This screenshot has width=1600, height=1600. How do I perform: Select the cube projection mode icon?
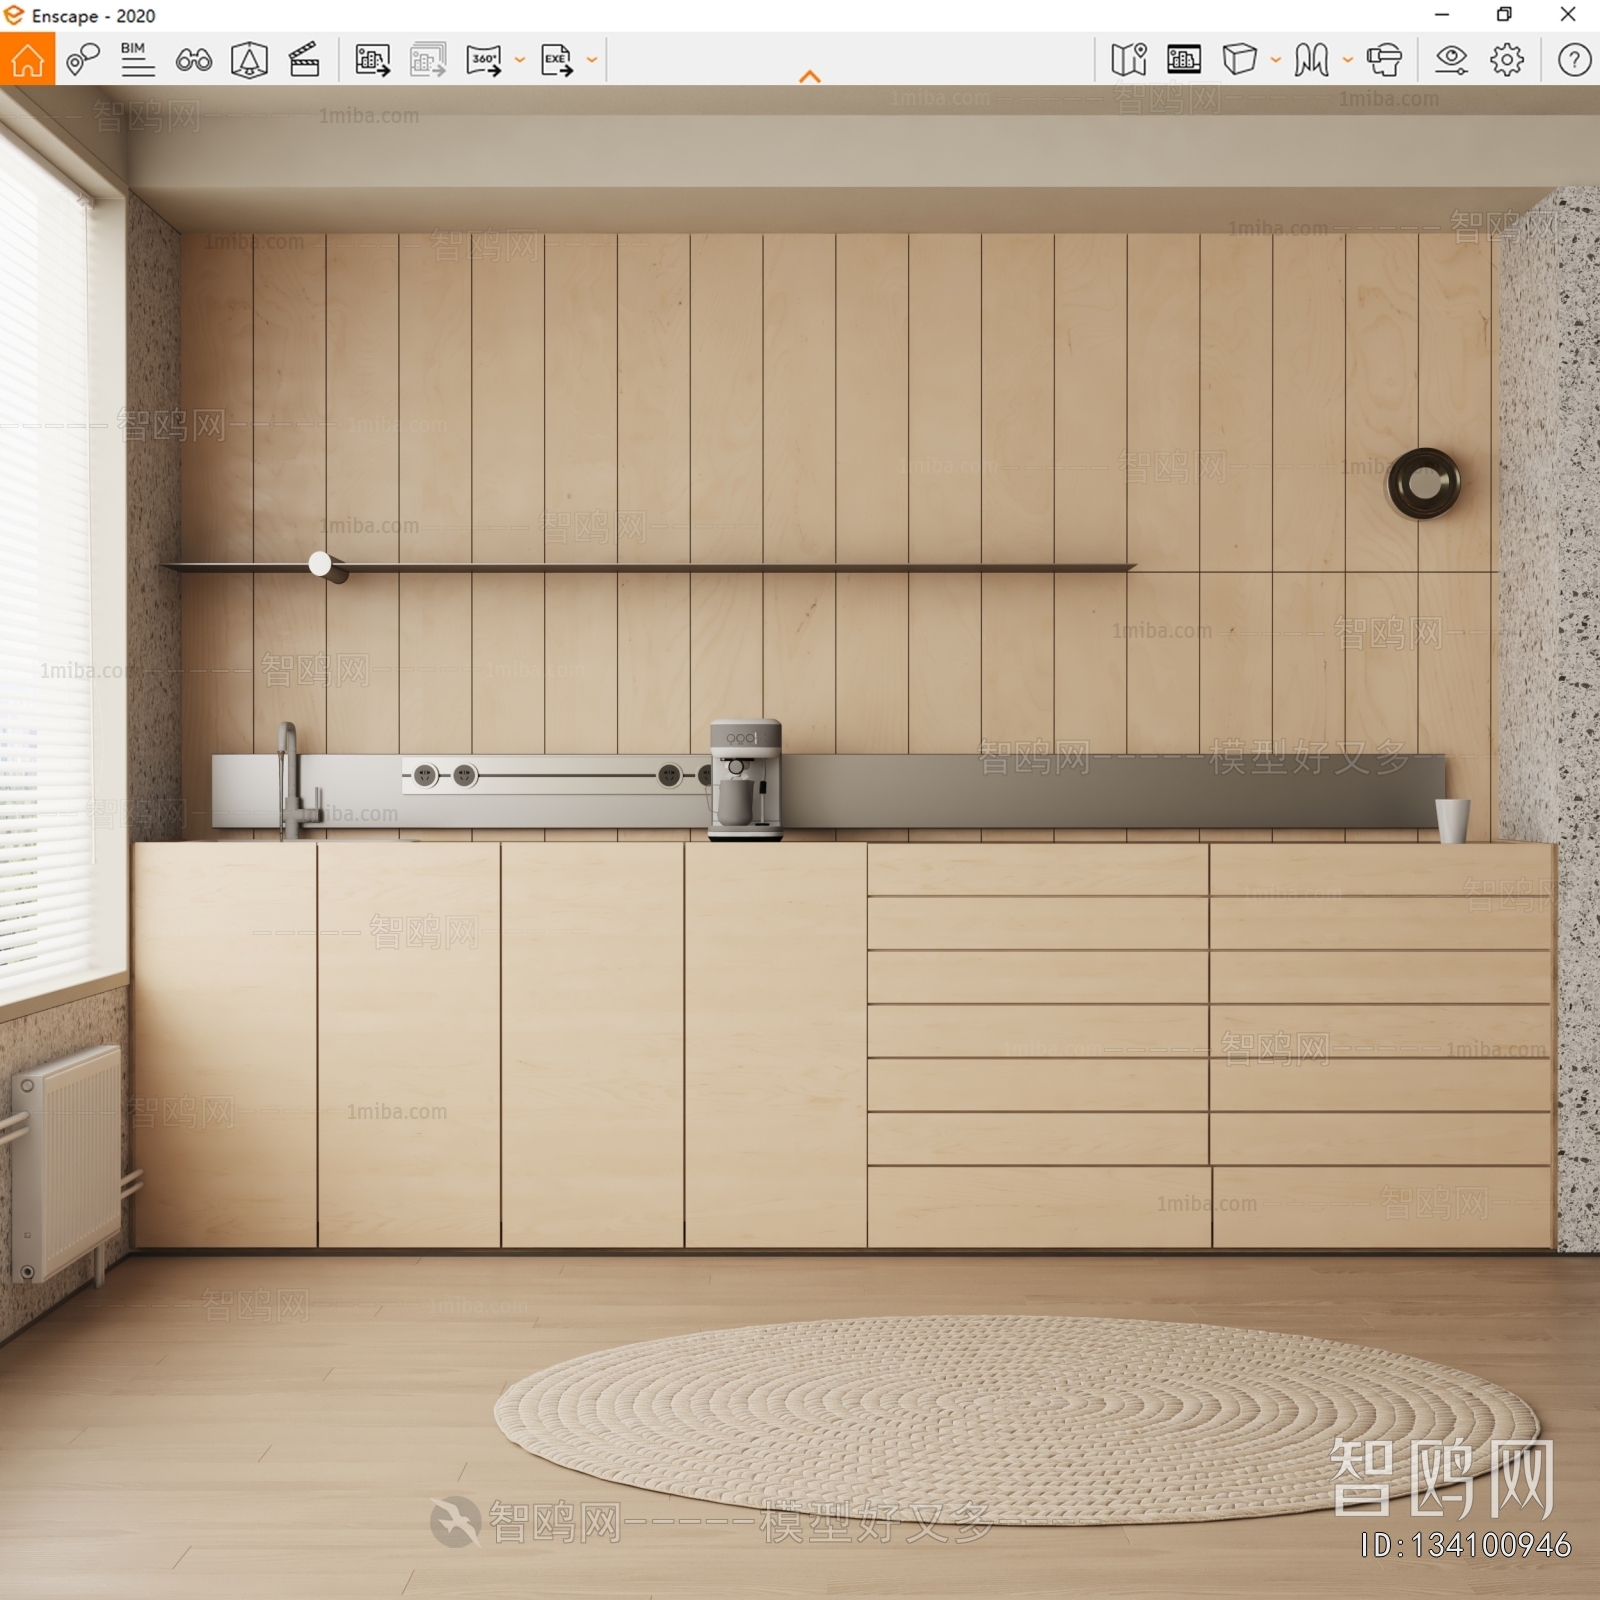(1240, 59)
